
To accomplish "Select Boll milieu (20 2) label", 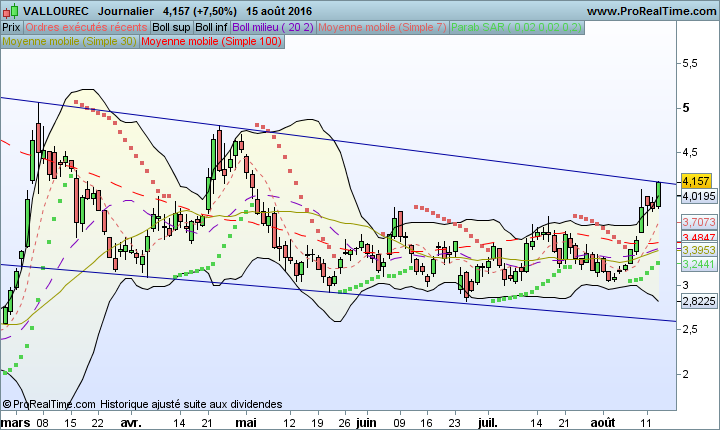I will 273,28.
